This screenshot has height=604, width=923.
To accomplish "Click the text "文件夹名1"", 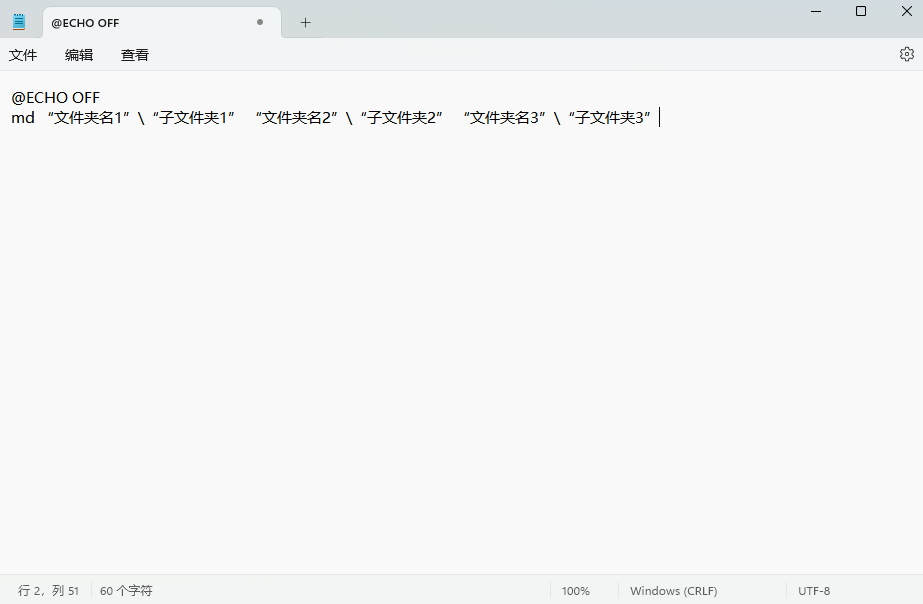I will [x=88, y=118].
